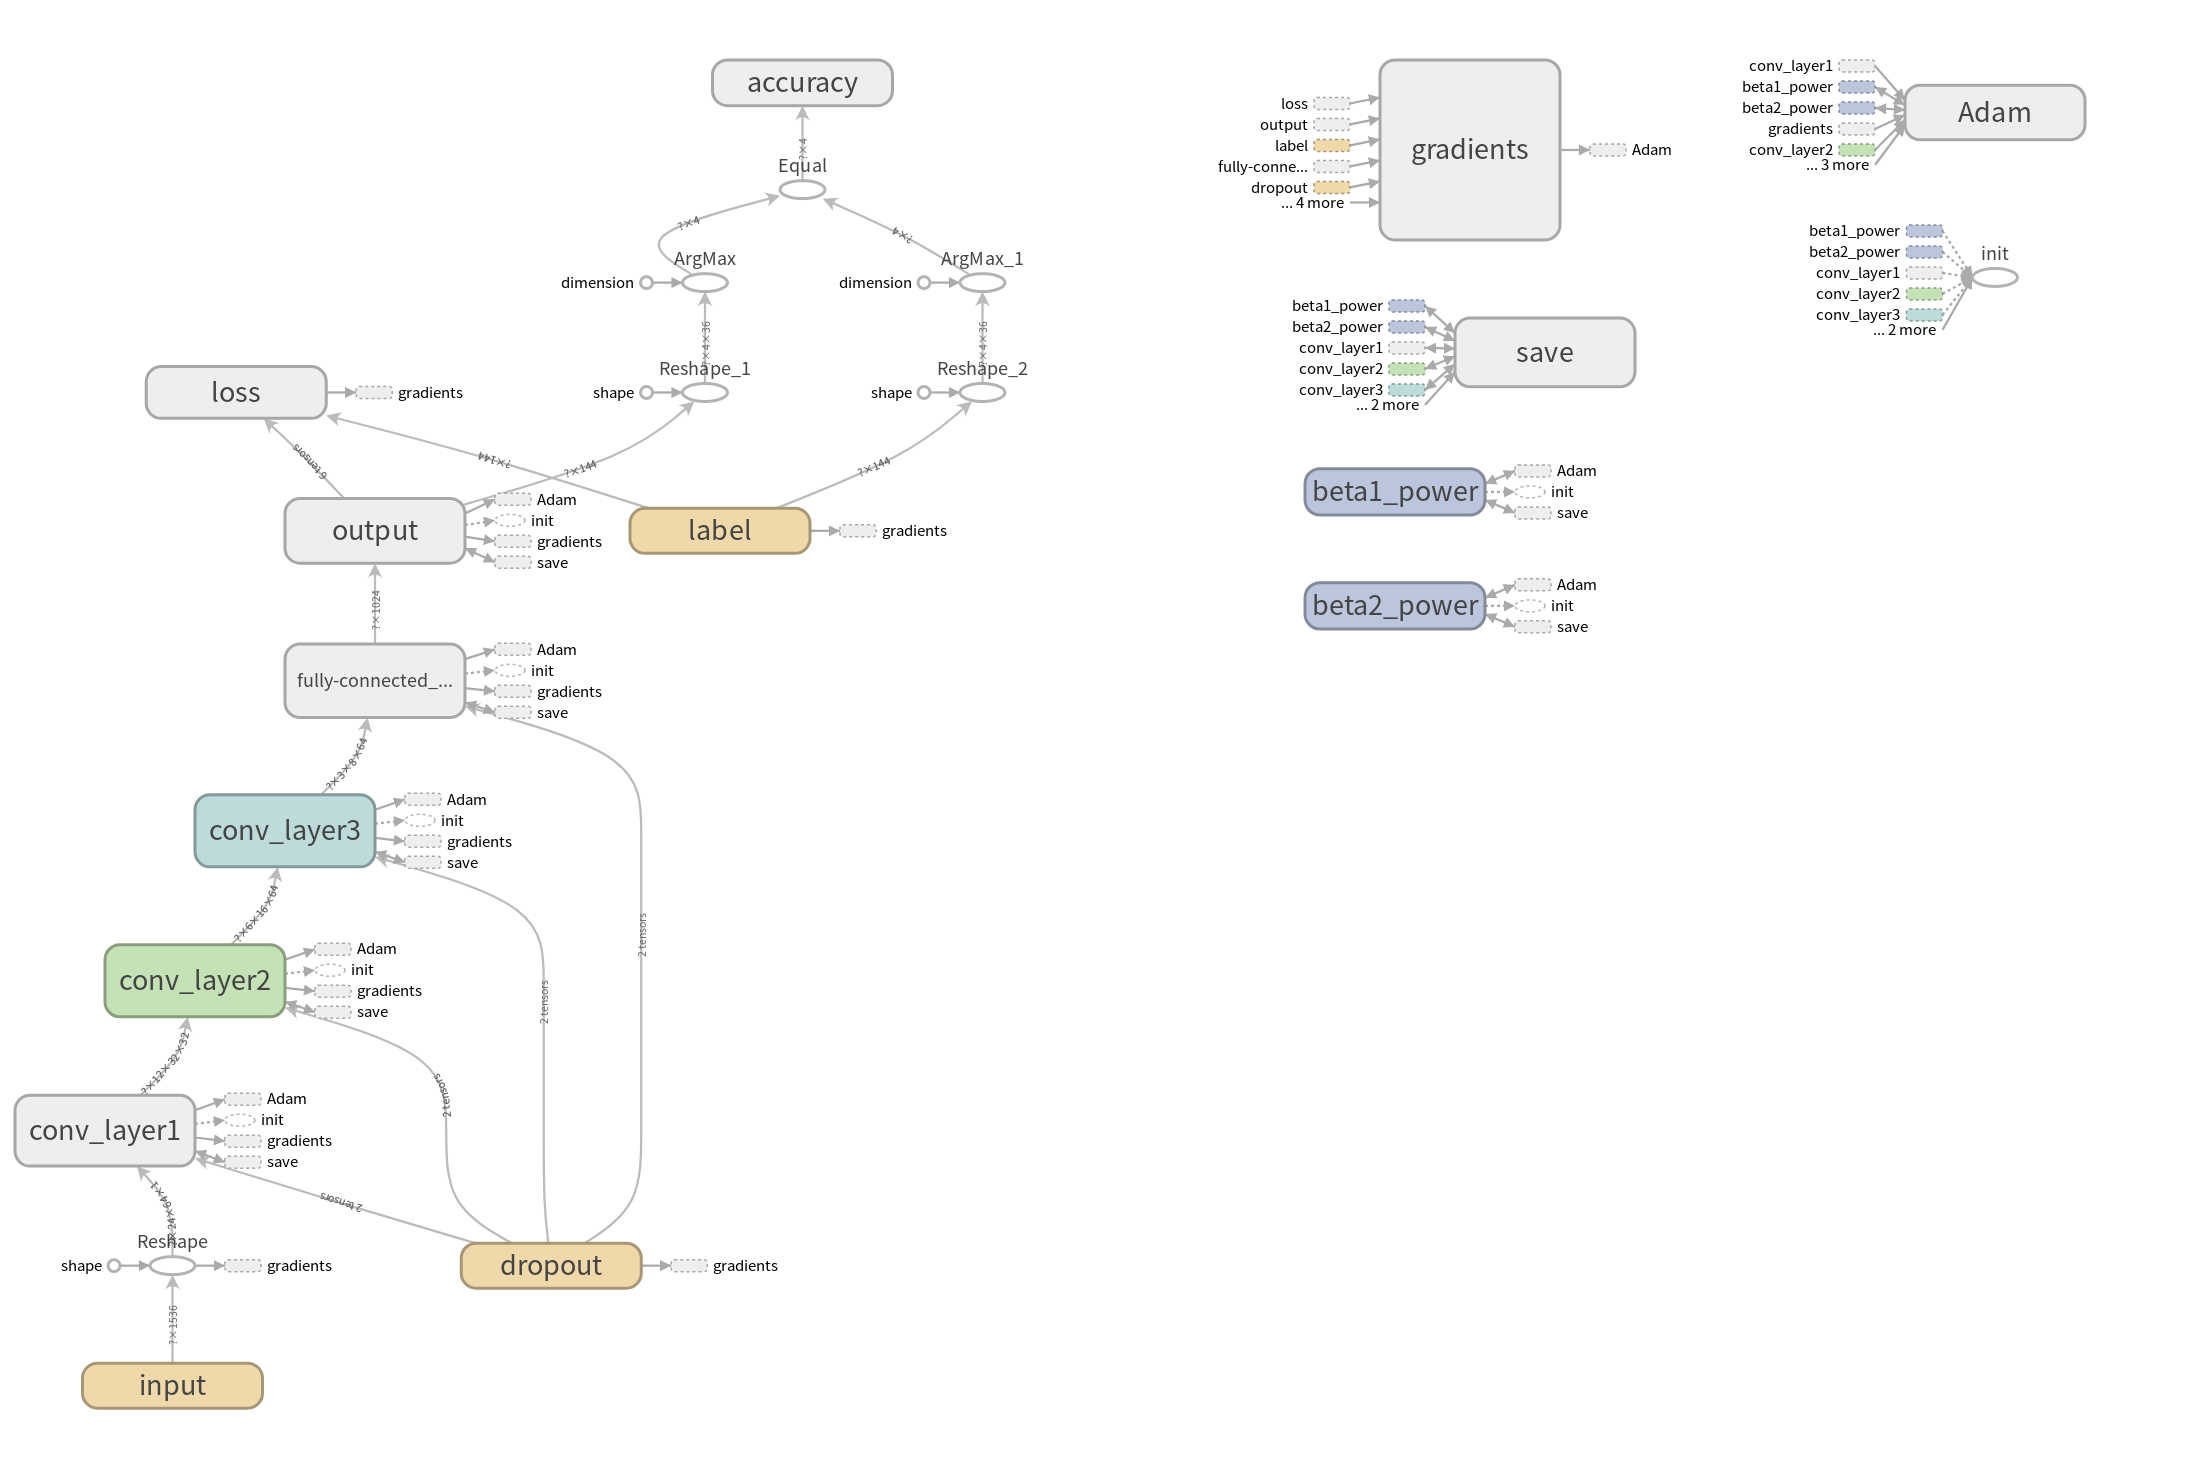Viewport: 2190px width, 1470px height.
Task: Open the loss namespace node
Action: pos(236,392)
